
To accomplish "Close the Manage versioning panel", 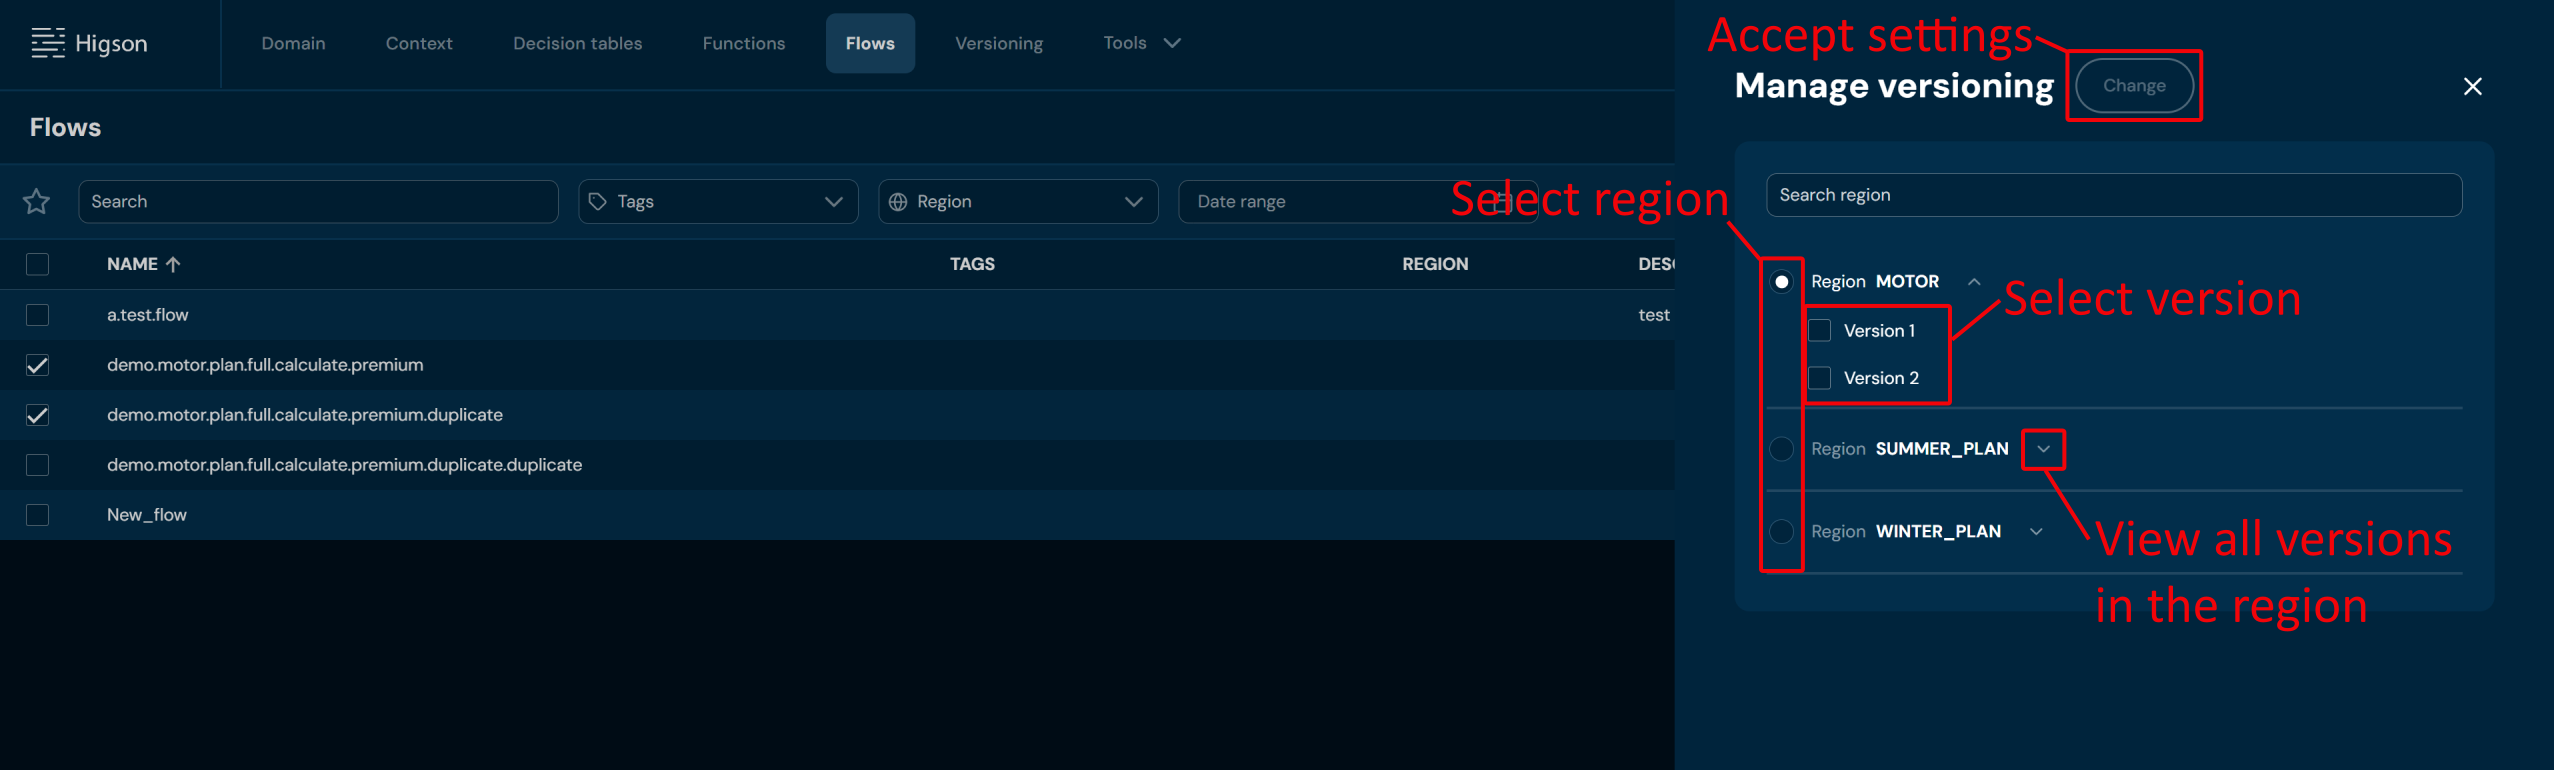I will click(2472, 87).
